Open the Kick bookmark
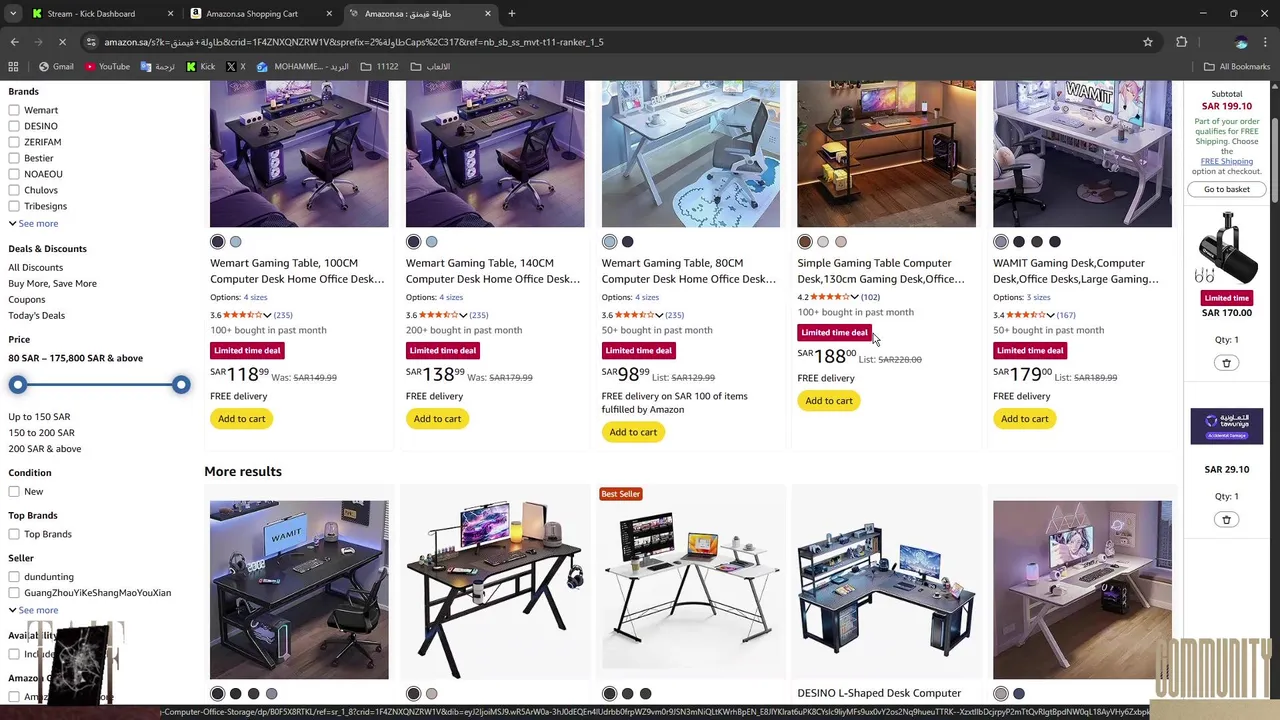Viewport: 1280px width, 720px height. (199, 67)
